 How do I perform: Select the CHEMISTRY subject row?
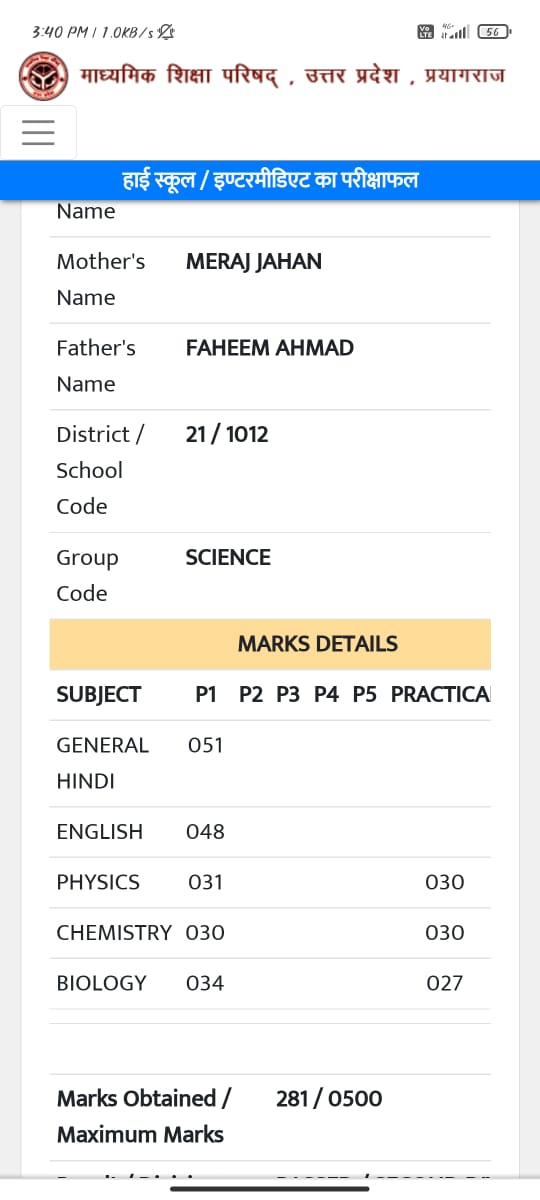coord(270,933)
